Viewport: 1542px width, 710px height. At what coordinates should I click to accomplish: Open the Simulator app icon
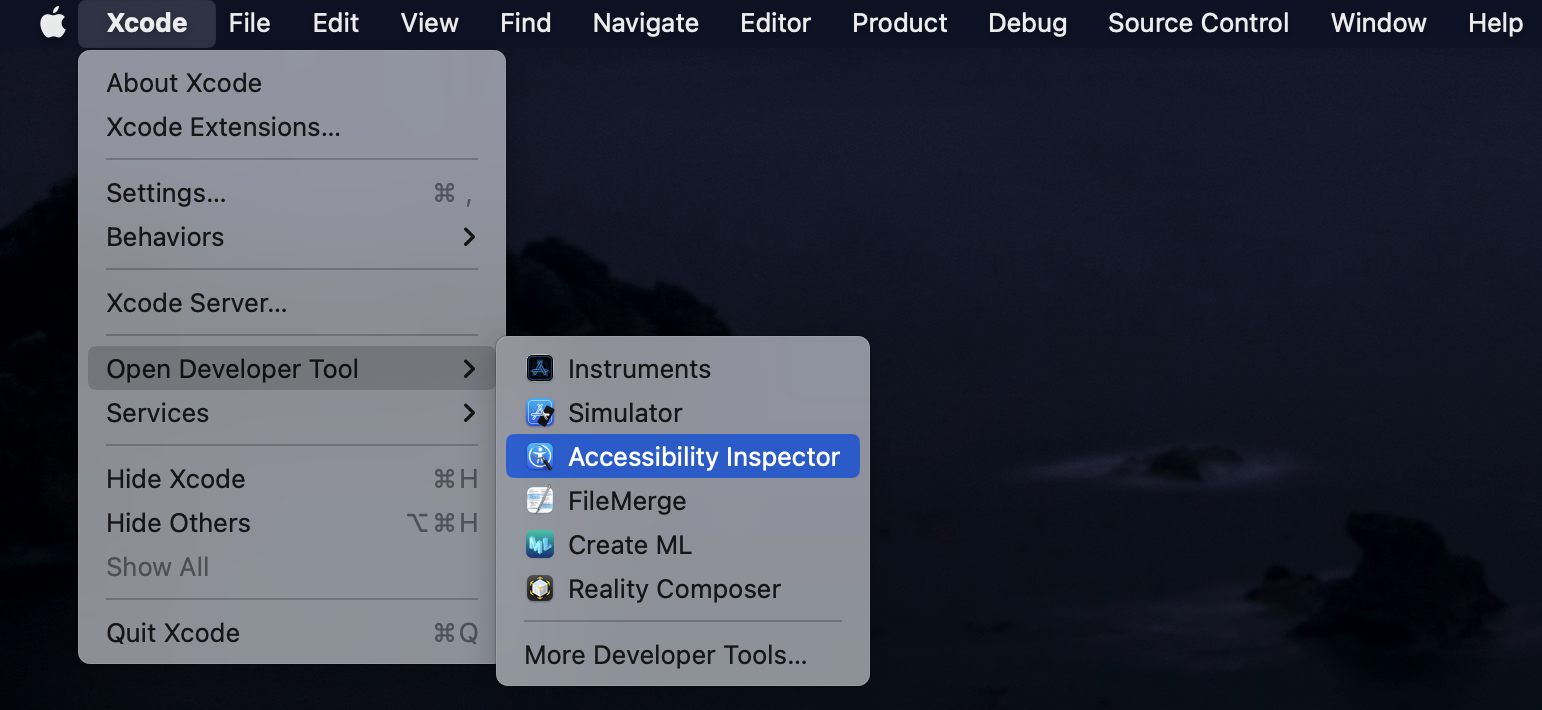point(538,412)
